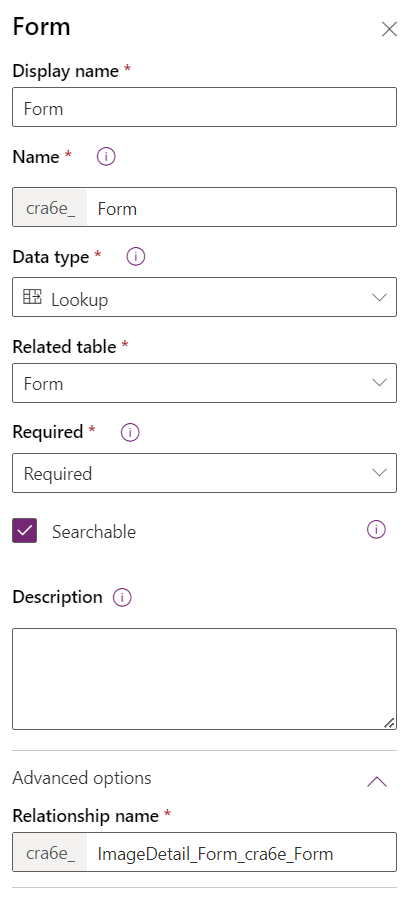Viewport: 407px width, 902px height.
Task: Click the Lookup table icon in Data type
Action: (32, 297)
